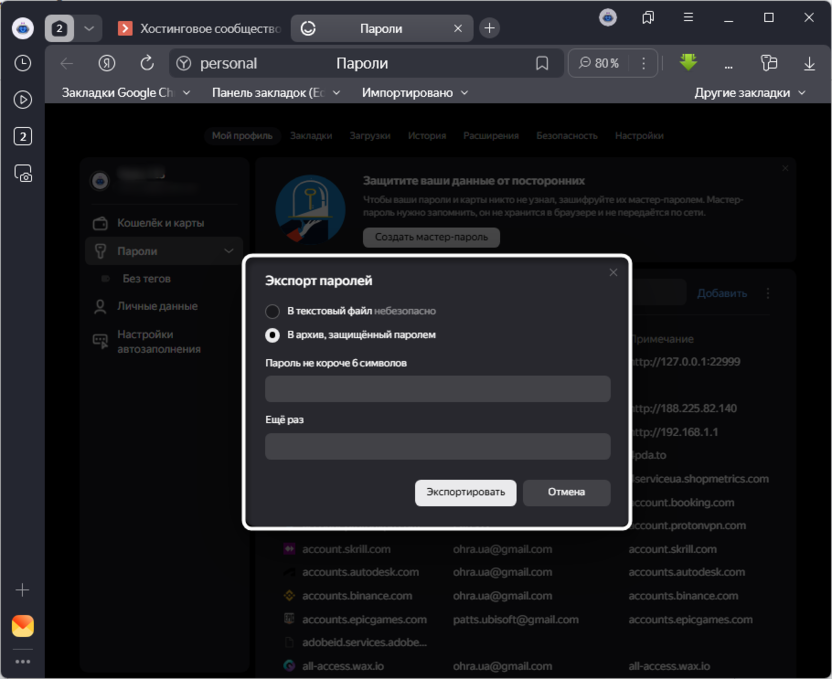Open the Yandex home page button
Screen dimensions: 832x679
click(x=107, y=64)
